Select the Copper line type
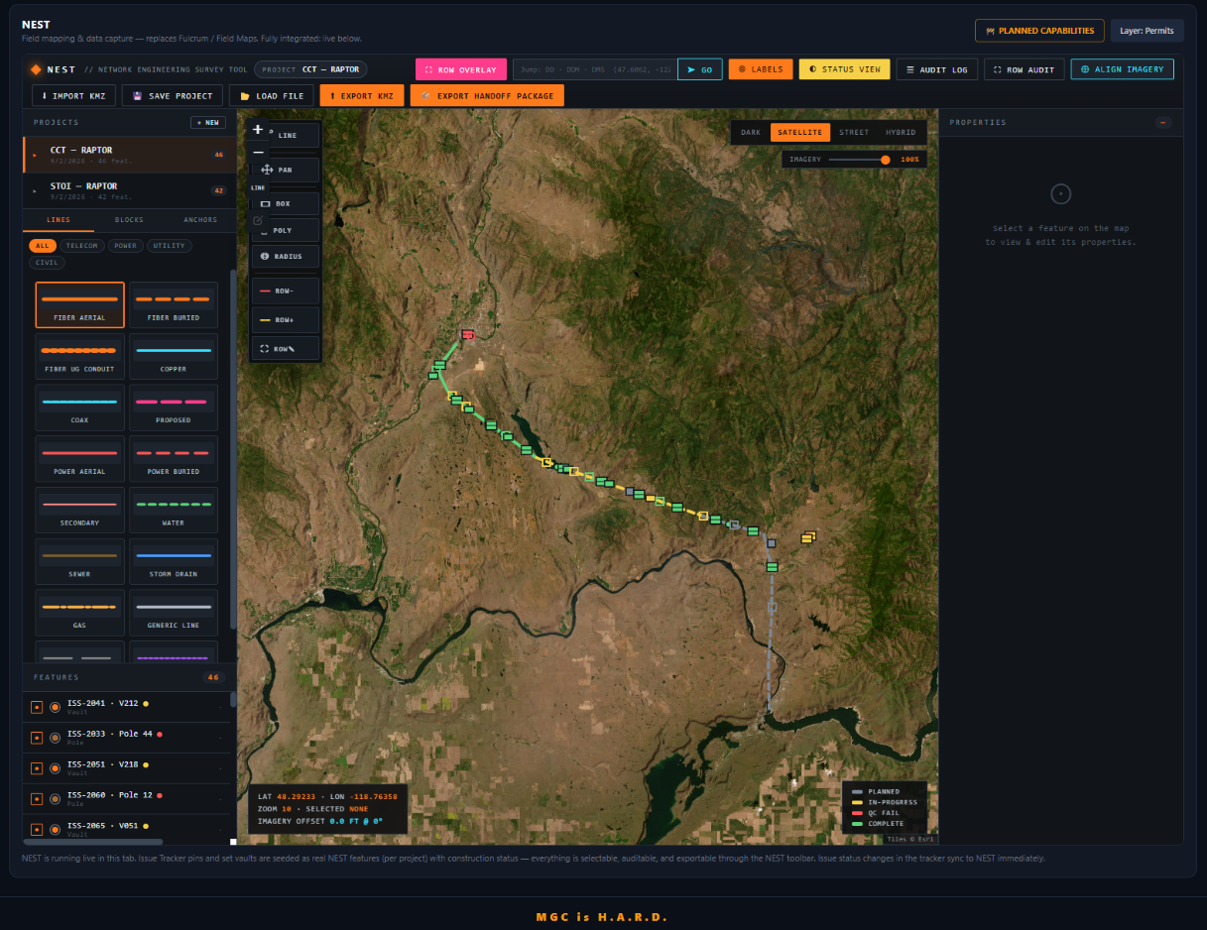The width and height of the screenshot is (1207, 930). point(173,357)
